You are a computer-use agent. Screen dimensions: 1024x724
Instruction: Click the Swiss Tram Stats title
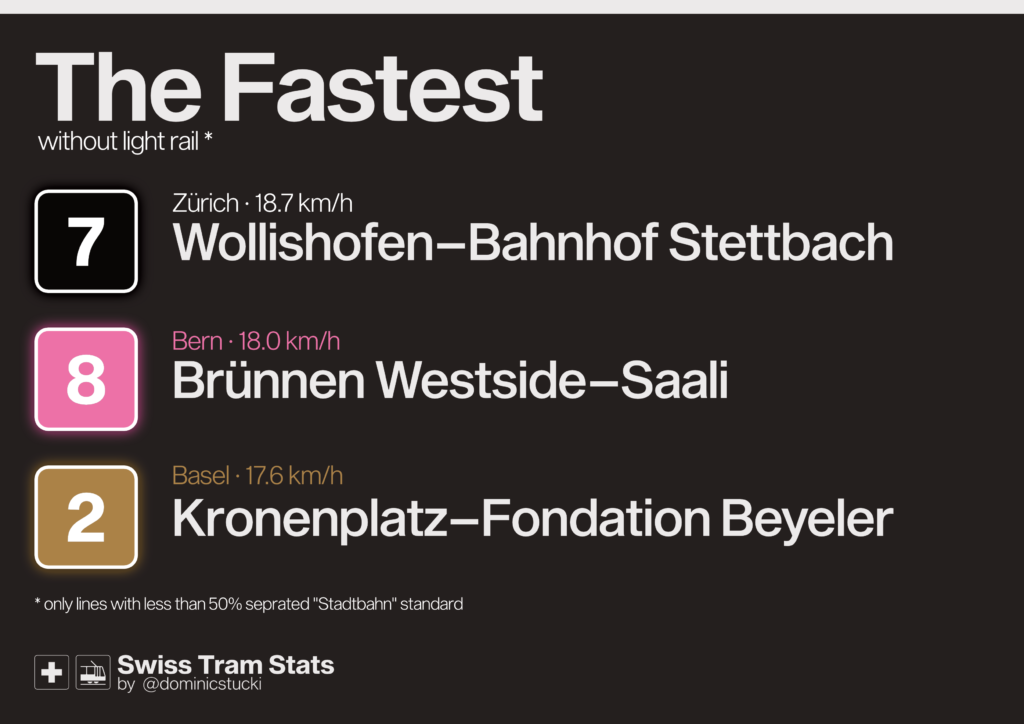[x=226, y=665]
